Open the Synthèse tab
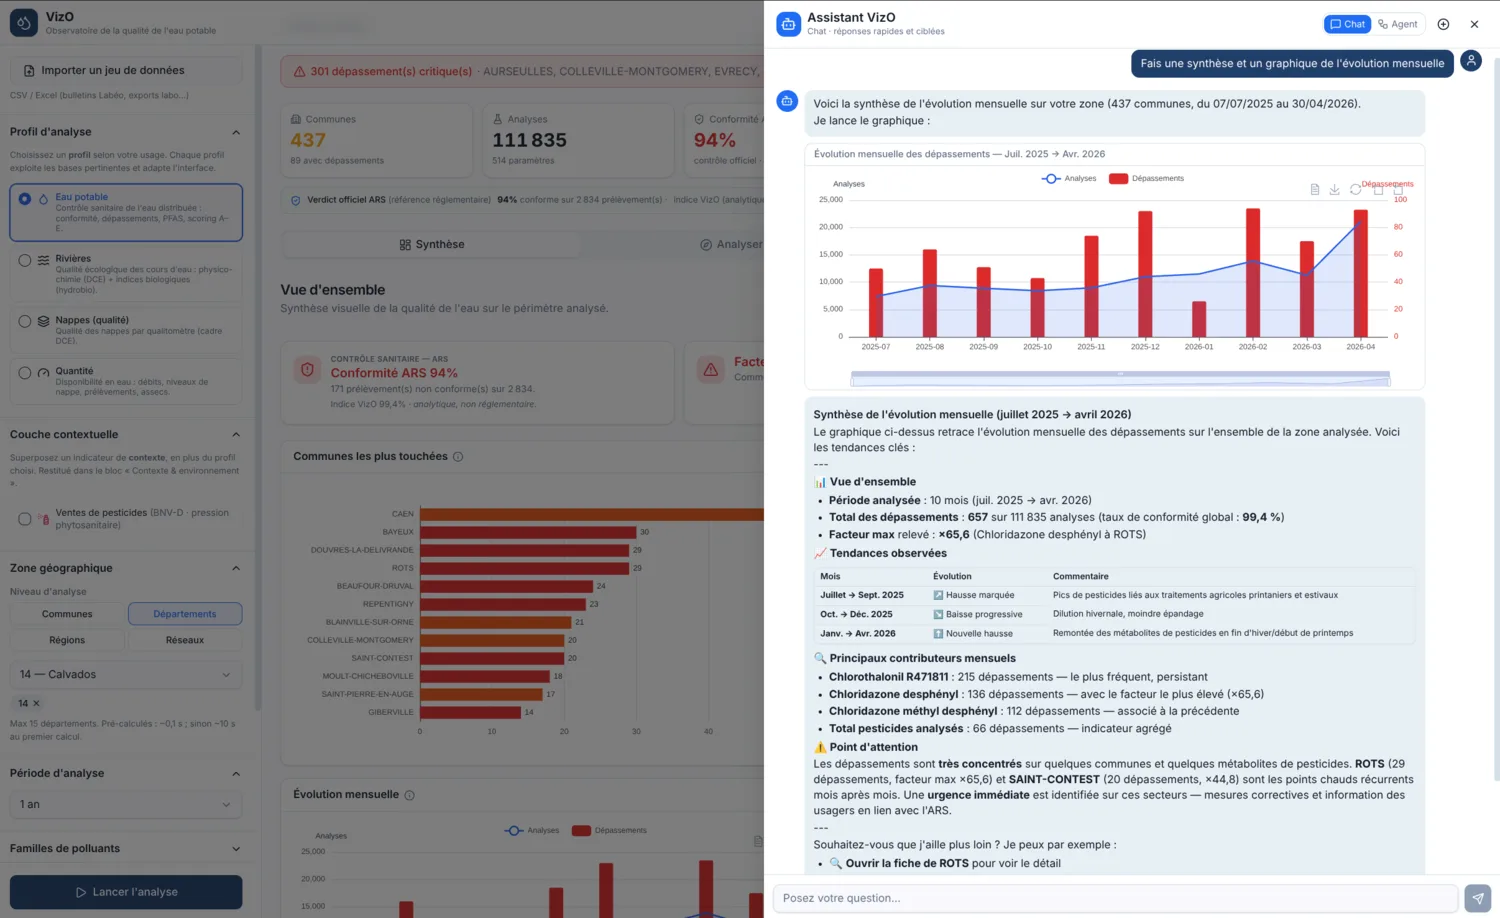This screenshot has height=918, width=1500. pyautogui.click(x=431, y=245)
